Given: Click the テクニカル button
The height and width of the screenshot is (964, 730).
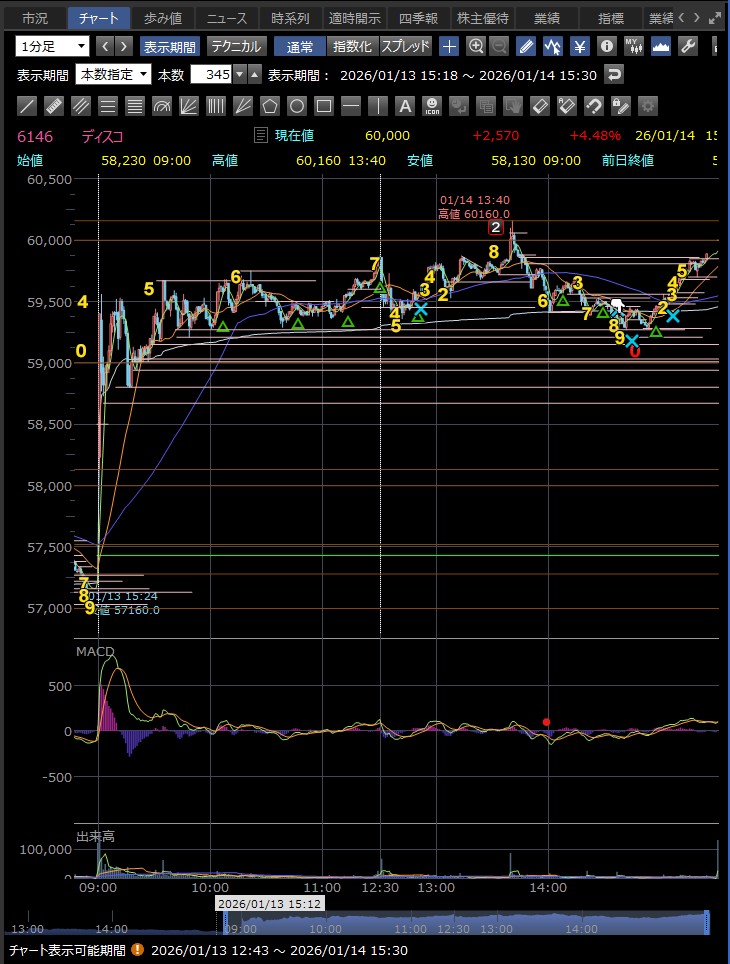Looking at the screenshot, I should pos(236,46).
